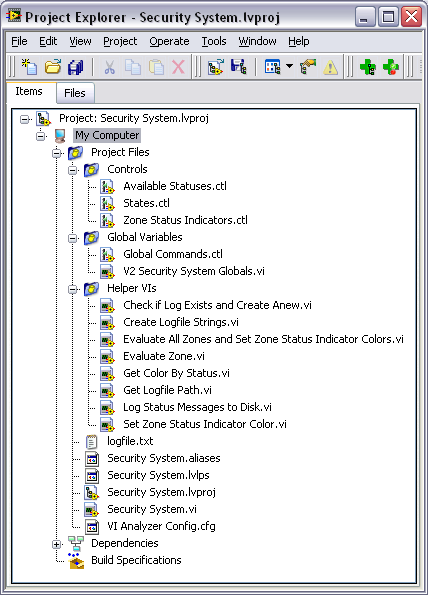Close the Project Explorer window
The width and height of the screenshot is (428, 595).
pyautogui.click(x=412, y=17)
